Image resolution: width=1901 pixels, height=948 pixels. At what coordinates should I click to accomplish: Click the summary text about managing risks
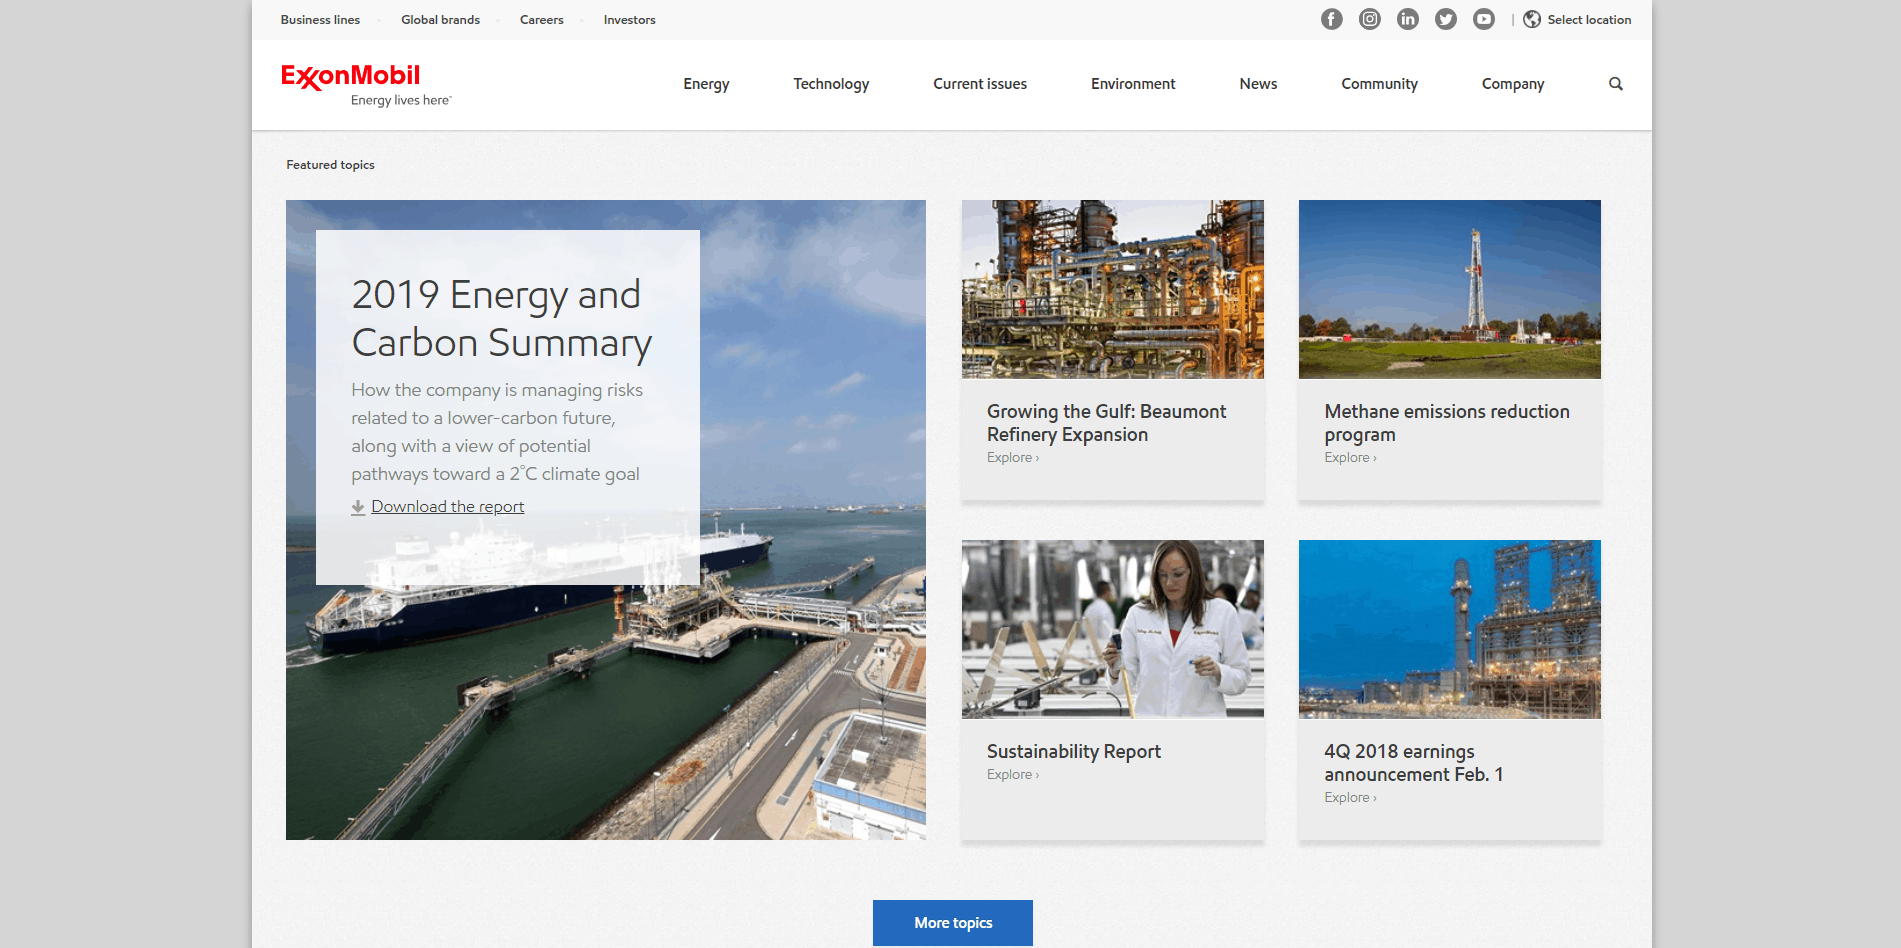(x=496, y=432)
